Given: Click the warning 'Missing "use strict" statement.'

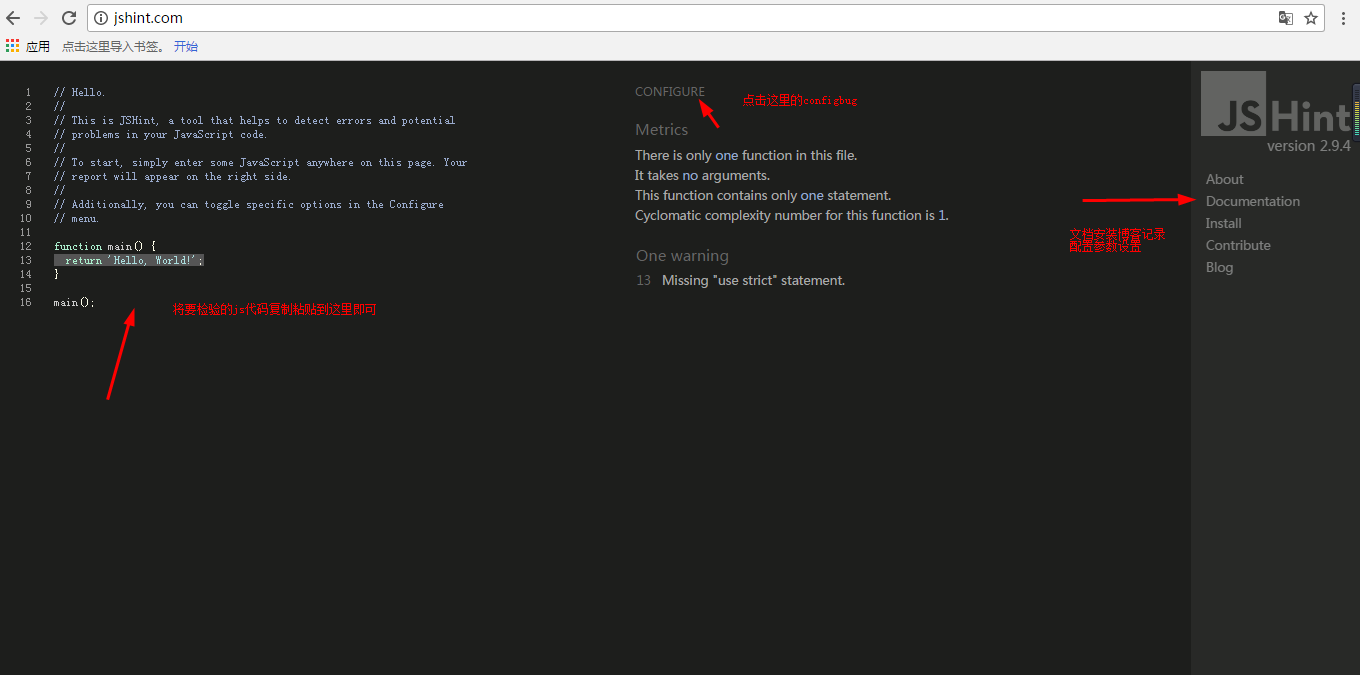Looking at the screenshot, I should pyautogui.click(x=753, y=280).
